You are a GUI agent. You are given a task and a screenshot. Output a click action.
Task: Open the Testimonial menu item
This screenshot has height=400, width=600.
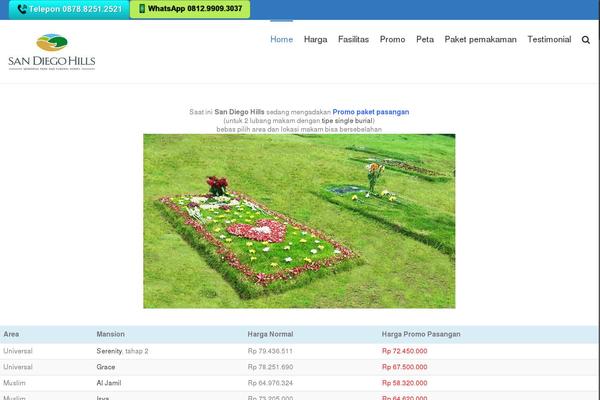coord(549,39)
